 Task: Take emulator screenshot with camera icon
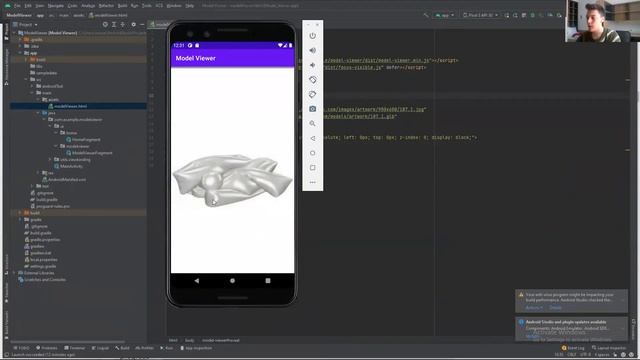[x=312, y=109]
